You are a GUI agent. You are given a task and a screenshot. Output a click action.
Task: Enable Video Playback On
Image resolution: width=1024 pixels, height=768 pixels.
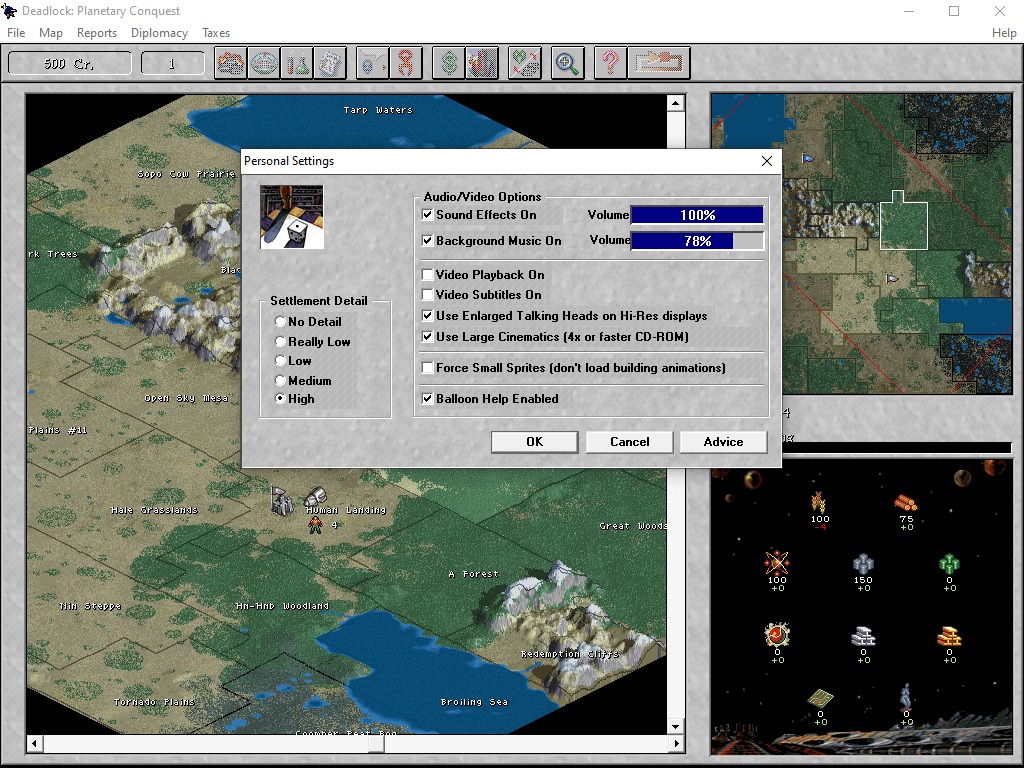point(428,275)
